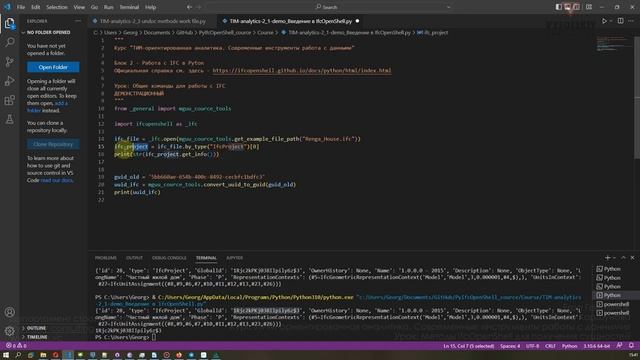The width and height of the screenshot is (640, 360).
Task: Open the Terminal menu
Action: [x=129, y=7]
